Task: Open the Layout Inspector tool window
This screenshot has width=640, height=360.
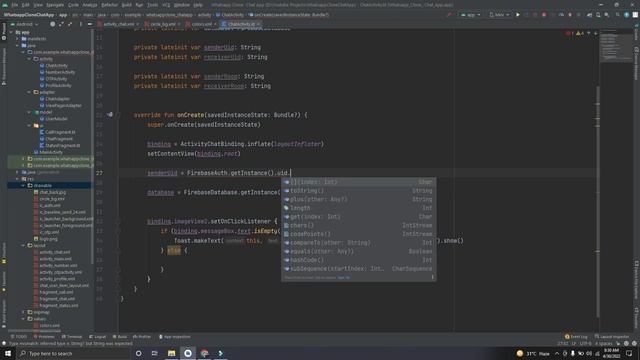Action: tap(612, 337)
